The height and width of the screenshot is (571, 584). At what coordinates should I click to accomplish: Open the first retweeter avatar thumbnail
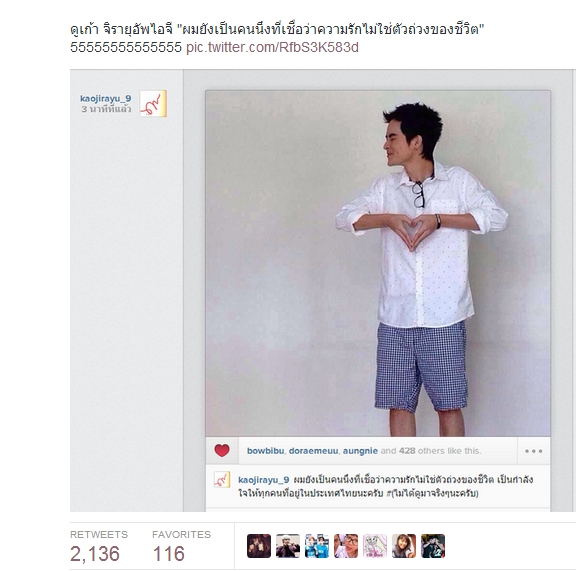(259, 546)
